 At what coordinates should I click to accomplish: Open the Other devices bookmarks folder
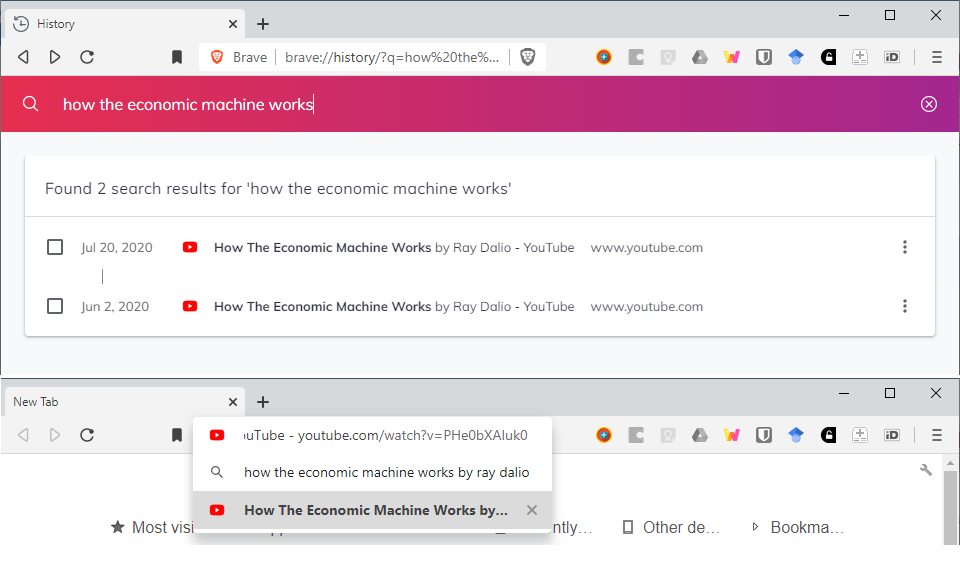671,527
